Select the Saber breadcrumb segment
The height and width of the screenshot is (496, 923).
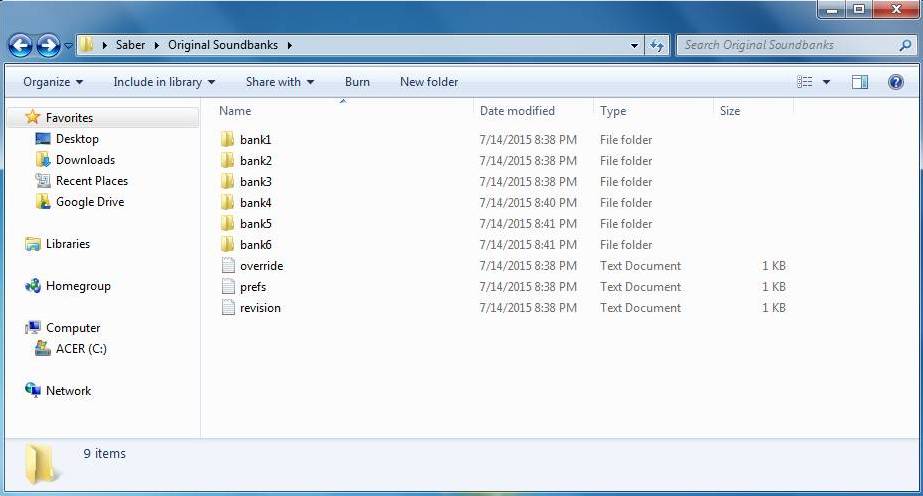[x=130, y=45]
